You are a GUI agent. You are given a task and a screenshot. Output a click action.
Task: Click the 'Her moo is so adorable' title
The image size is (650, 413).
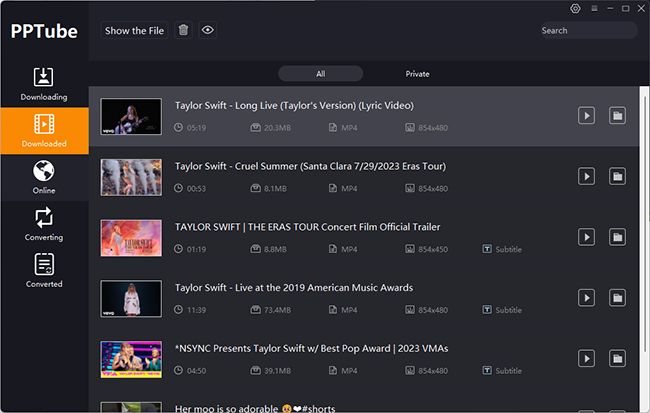(255, 408)
